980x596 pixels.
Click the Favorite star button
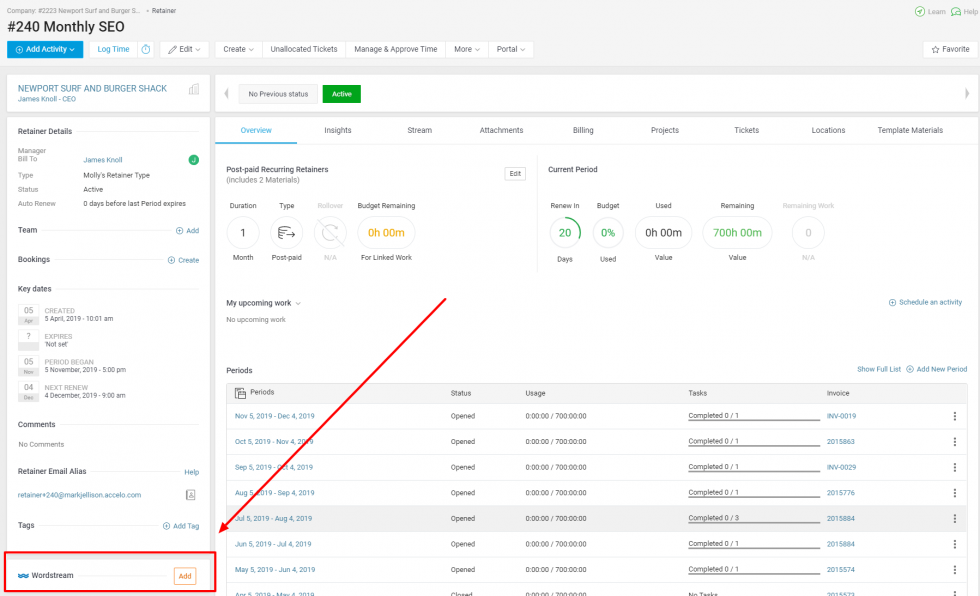tap(949, 49)
